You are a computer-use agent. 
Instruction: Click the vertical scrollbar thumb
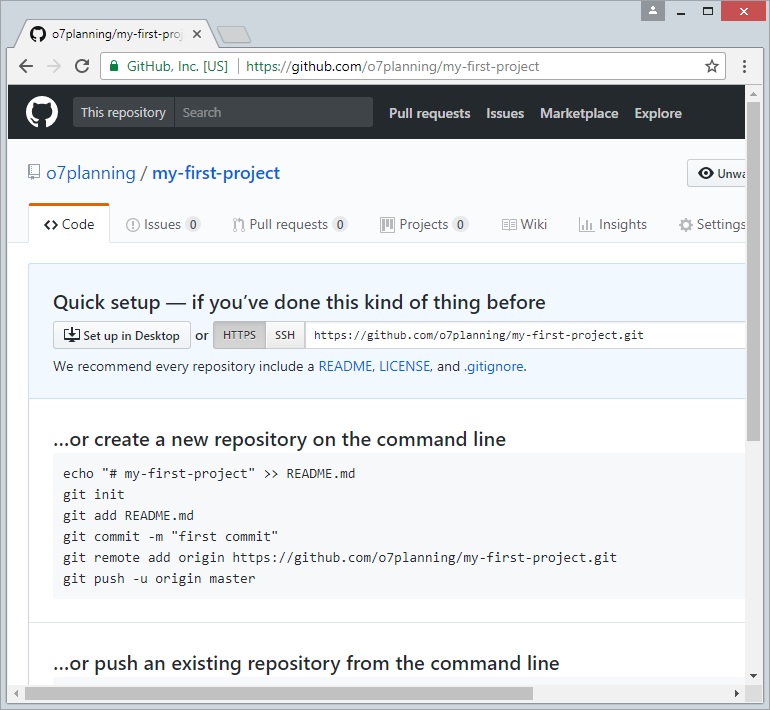click(x=753, y=272)
